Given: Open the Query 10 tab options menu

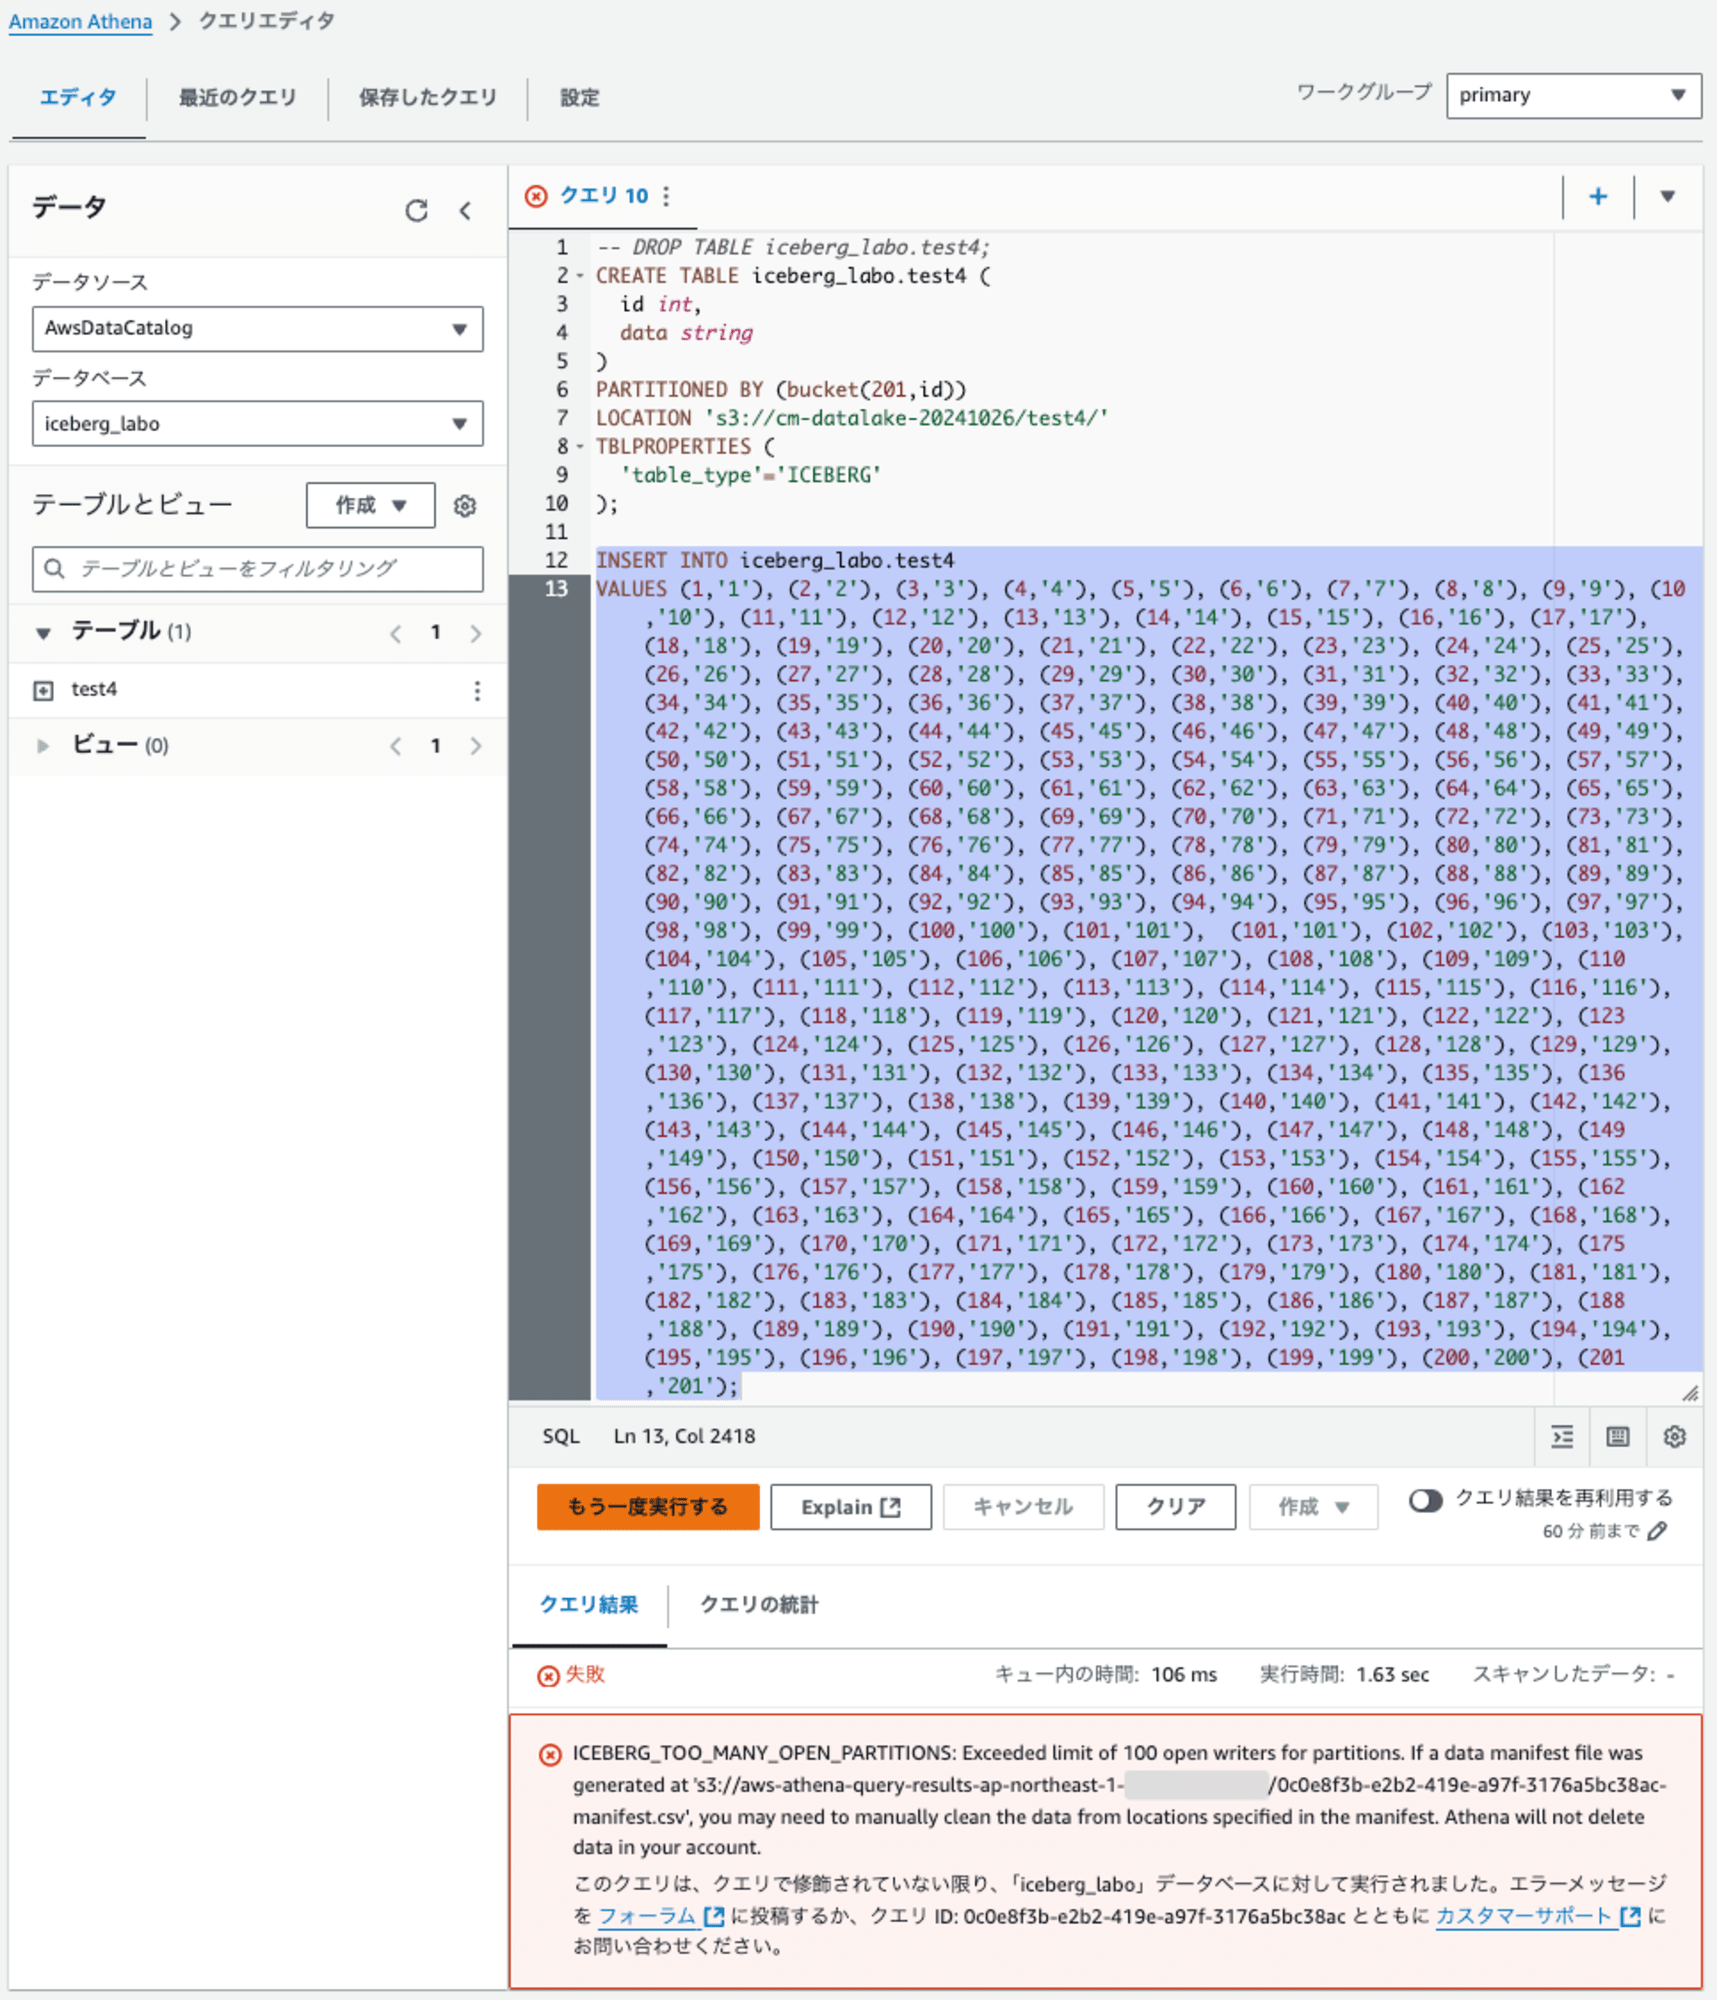Looking at the screenshot, I should [x=666, y=196].
